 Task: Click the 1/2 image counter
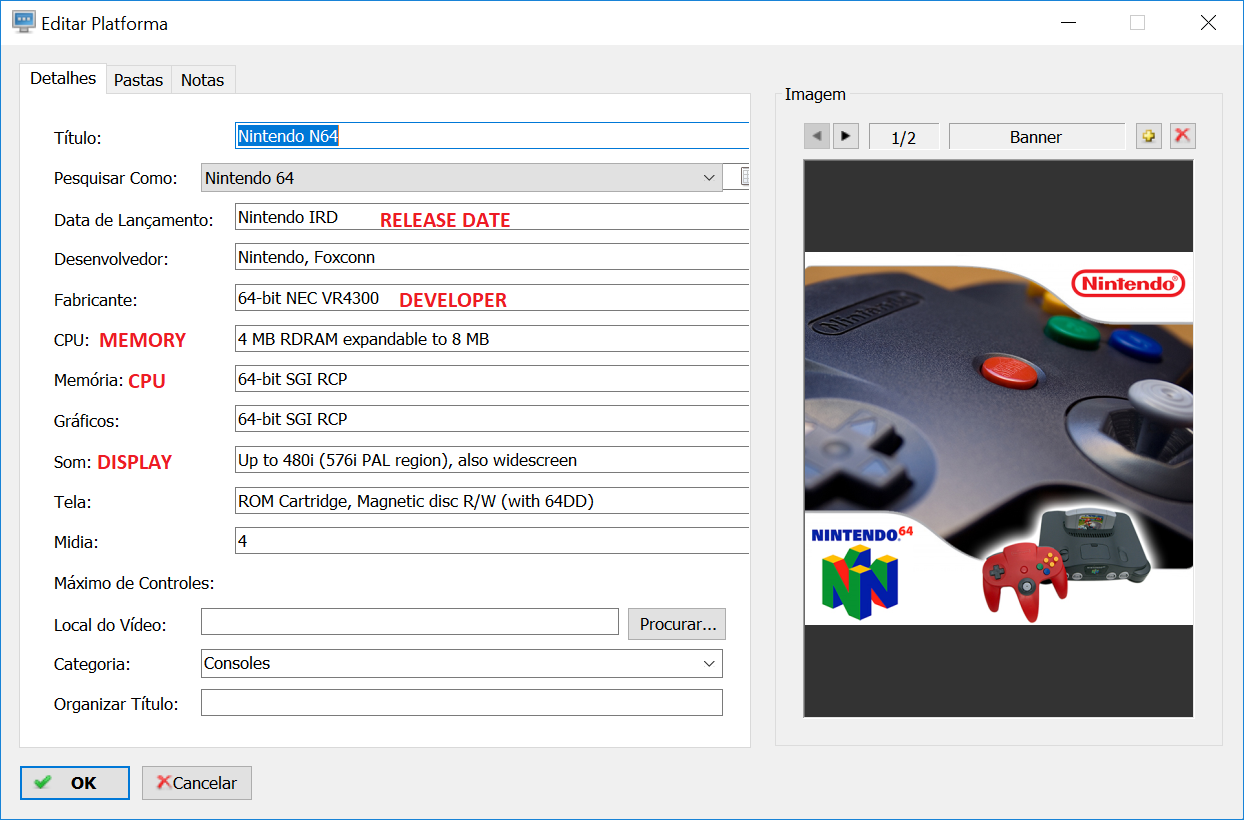(x=904, y=137)
